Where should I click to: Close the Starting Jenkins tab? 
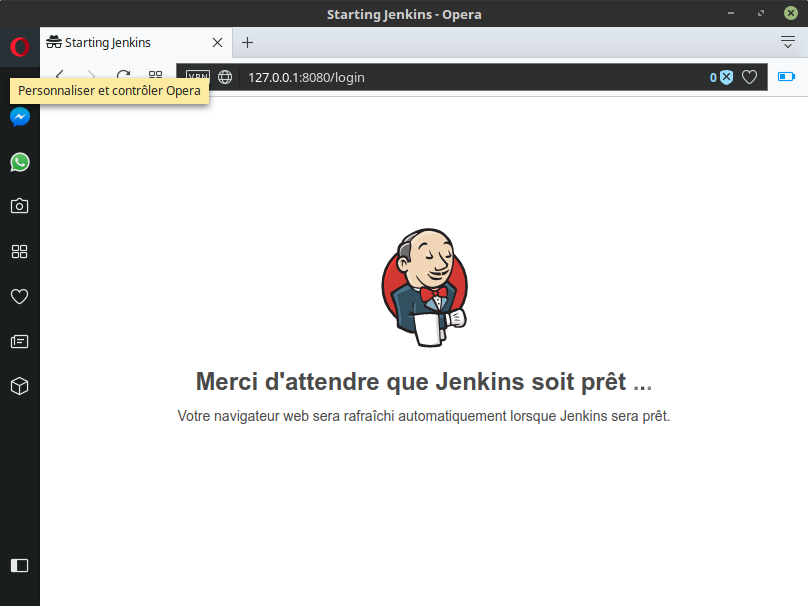tap(217, 43)
